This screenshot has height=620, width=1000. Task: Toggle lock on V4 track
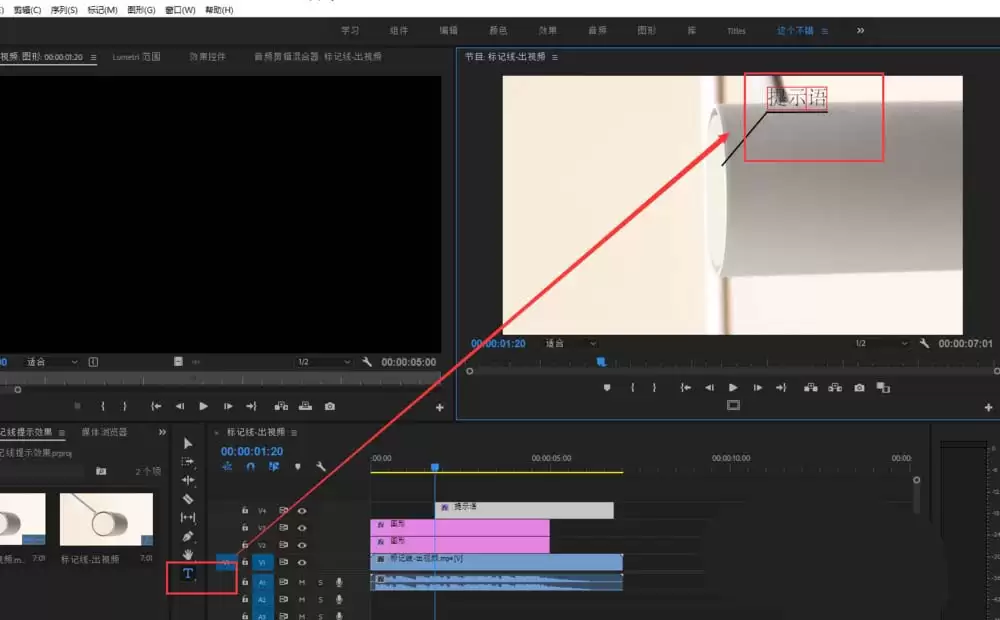point(245,510)
